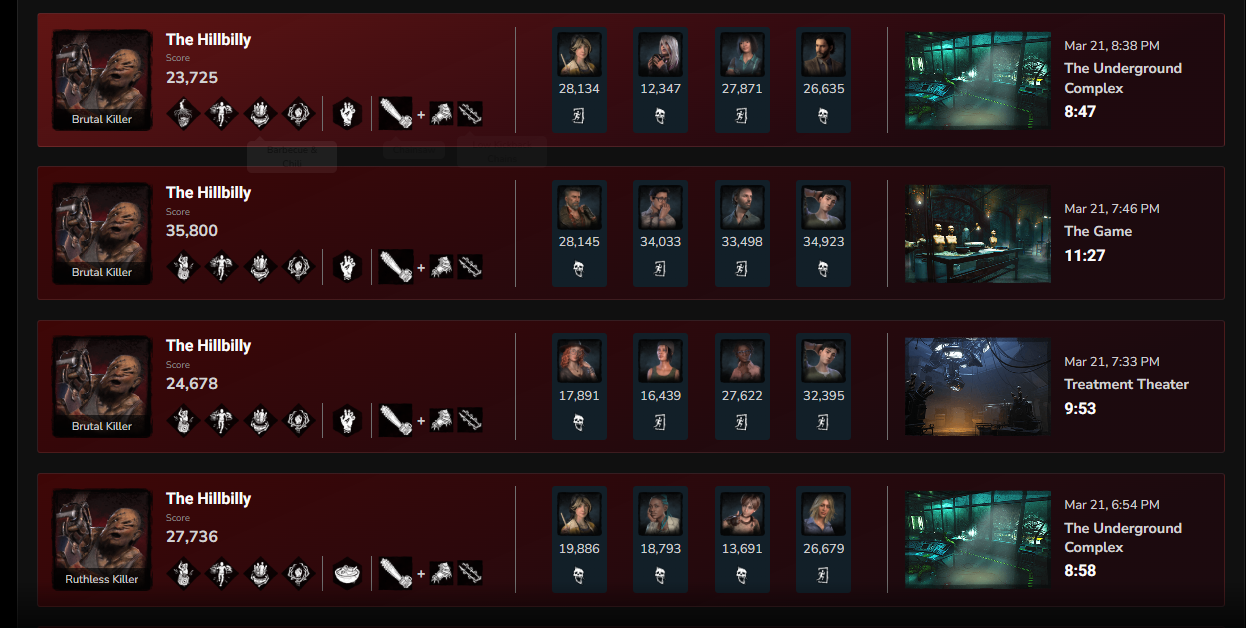Viewport: 1246px width, 628px height.
Task: Click the Ruthless Killer Hillbilly portrait
Action: tap(102, 539)
